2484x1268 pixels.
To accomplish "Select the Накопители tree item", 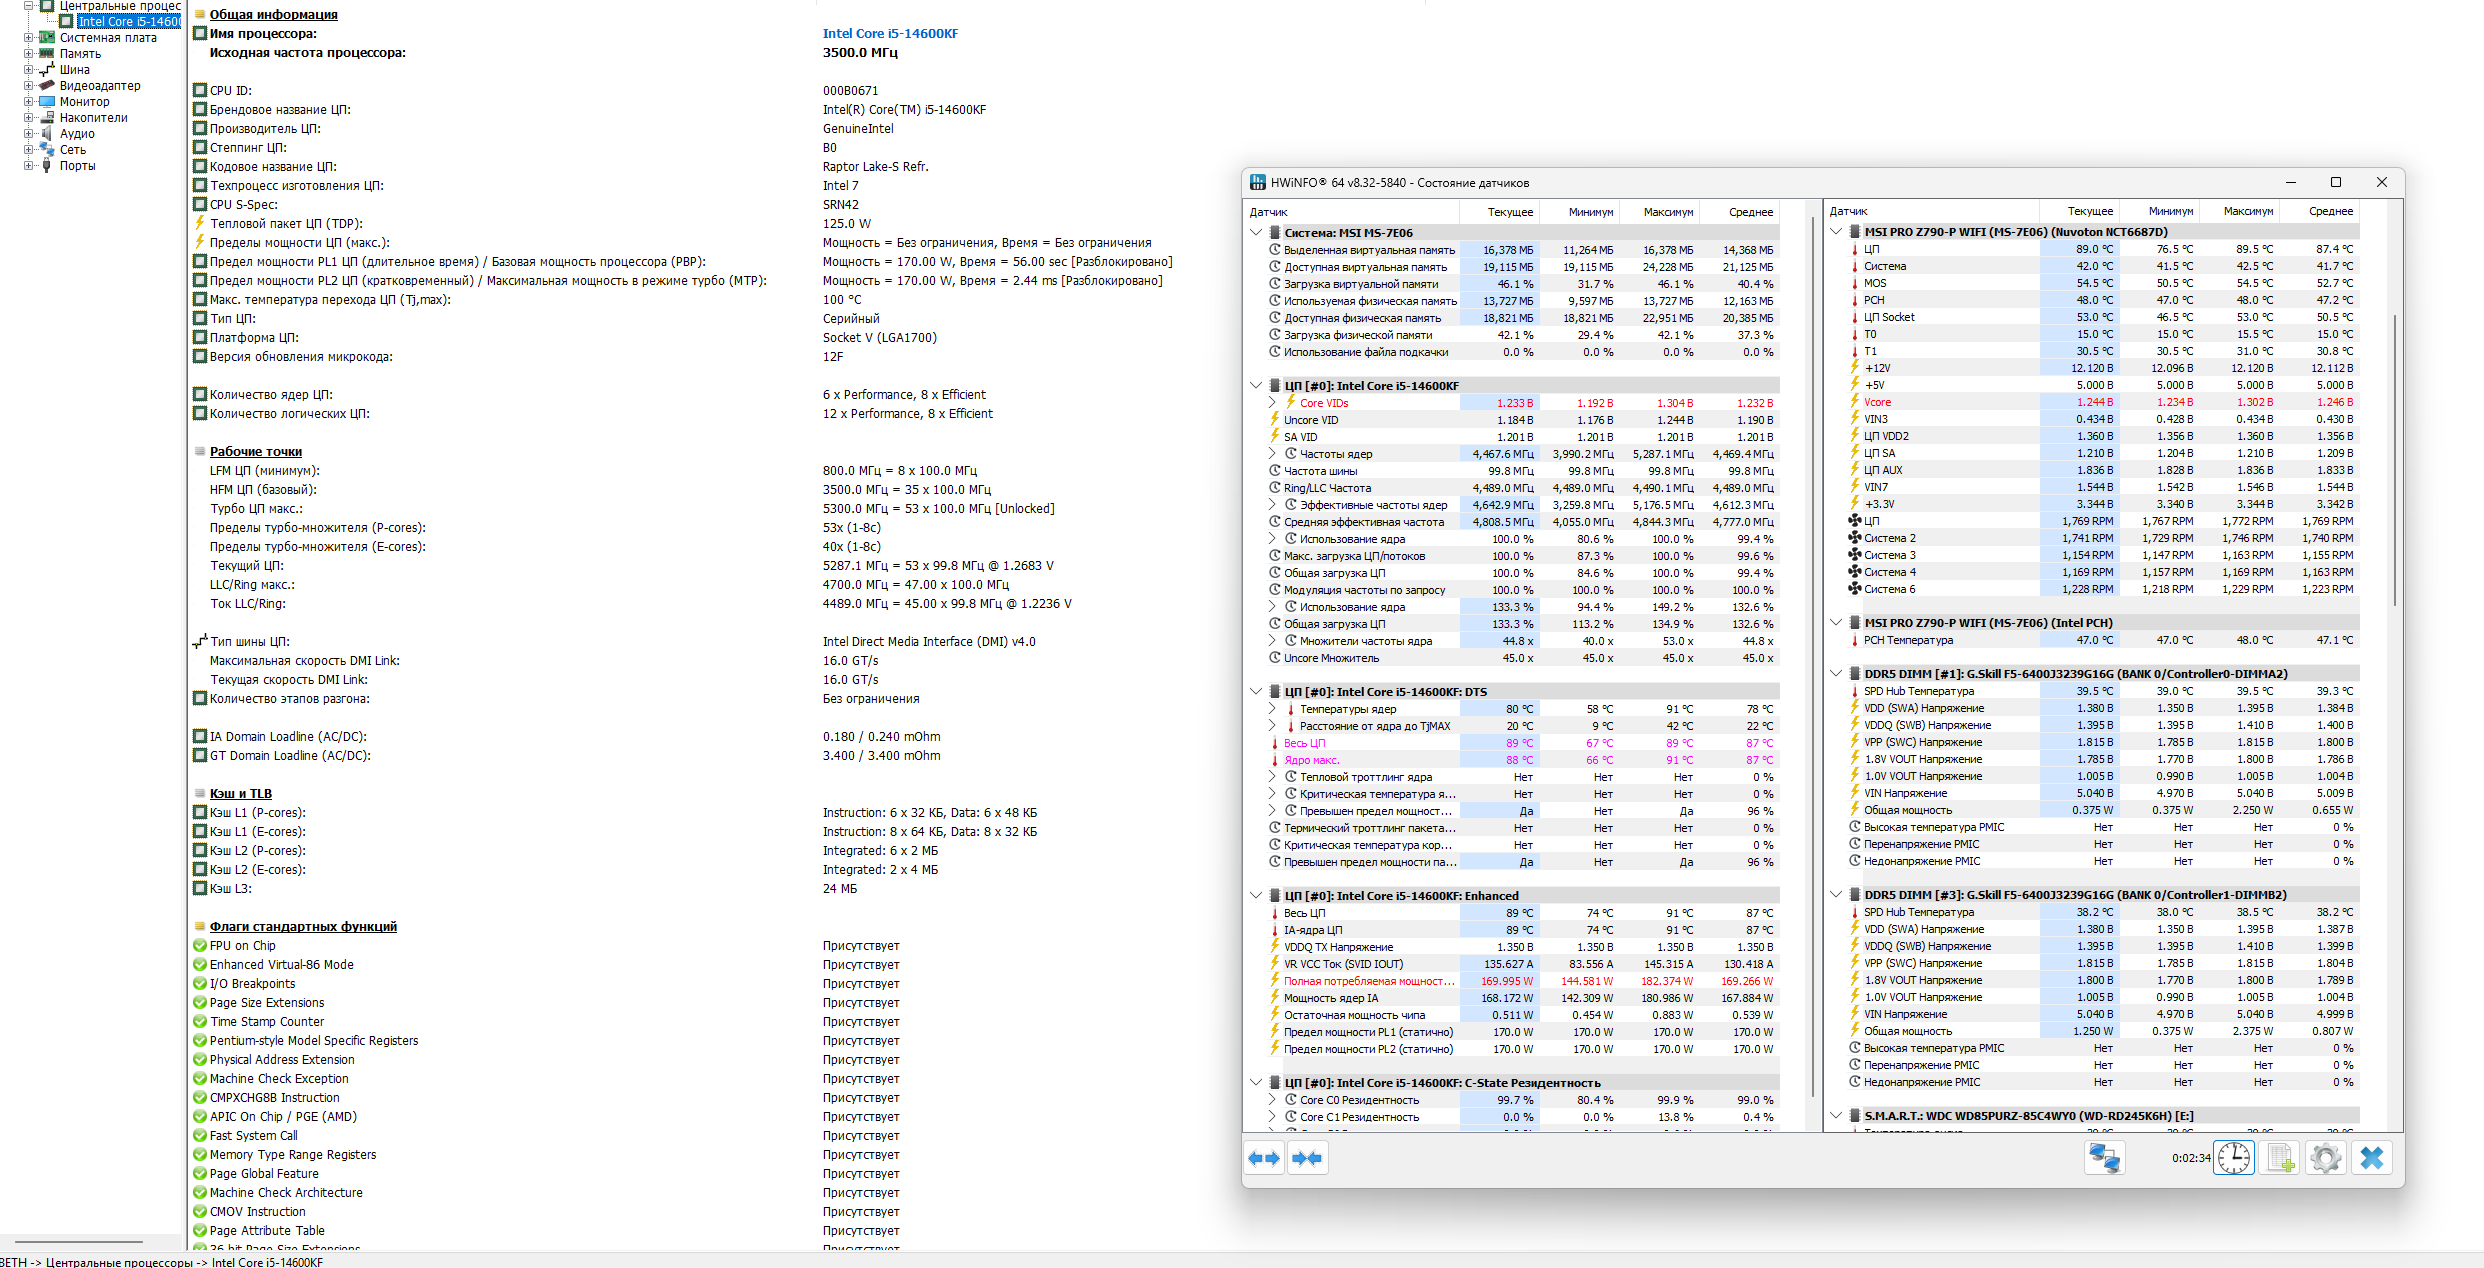I will [93, 118].
